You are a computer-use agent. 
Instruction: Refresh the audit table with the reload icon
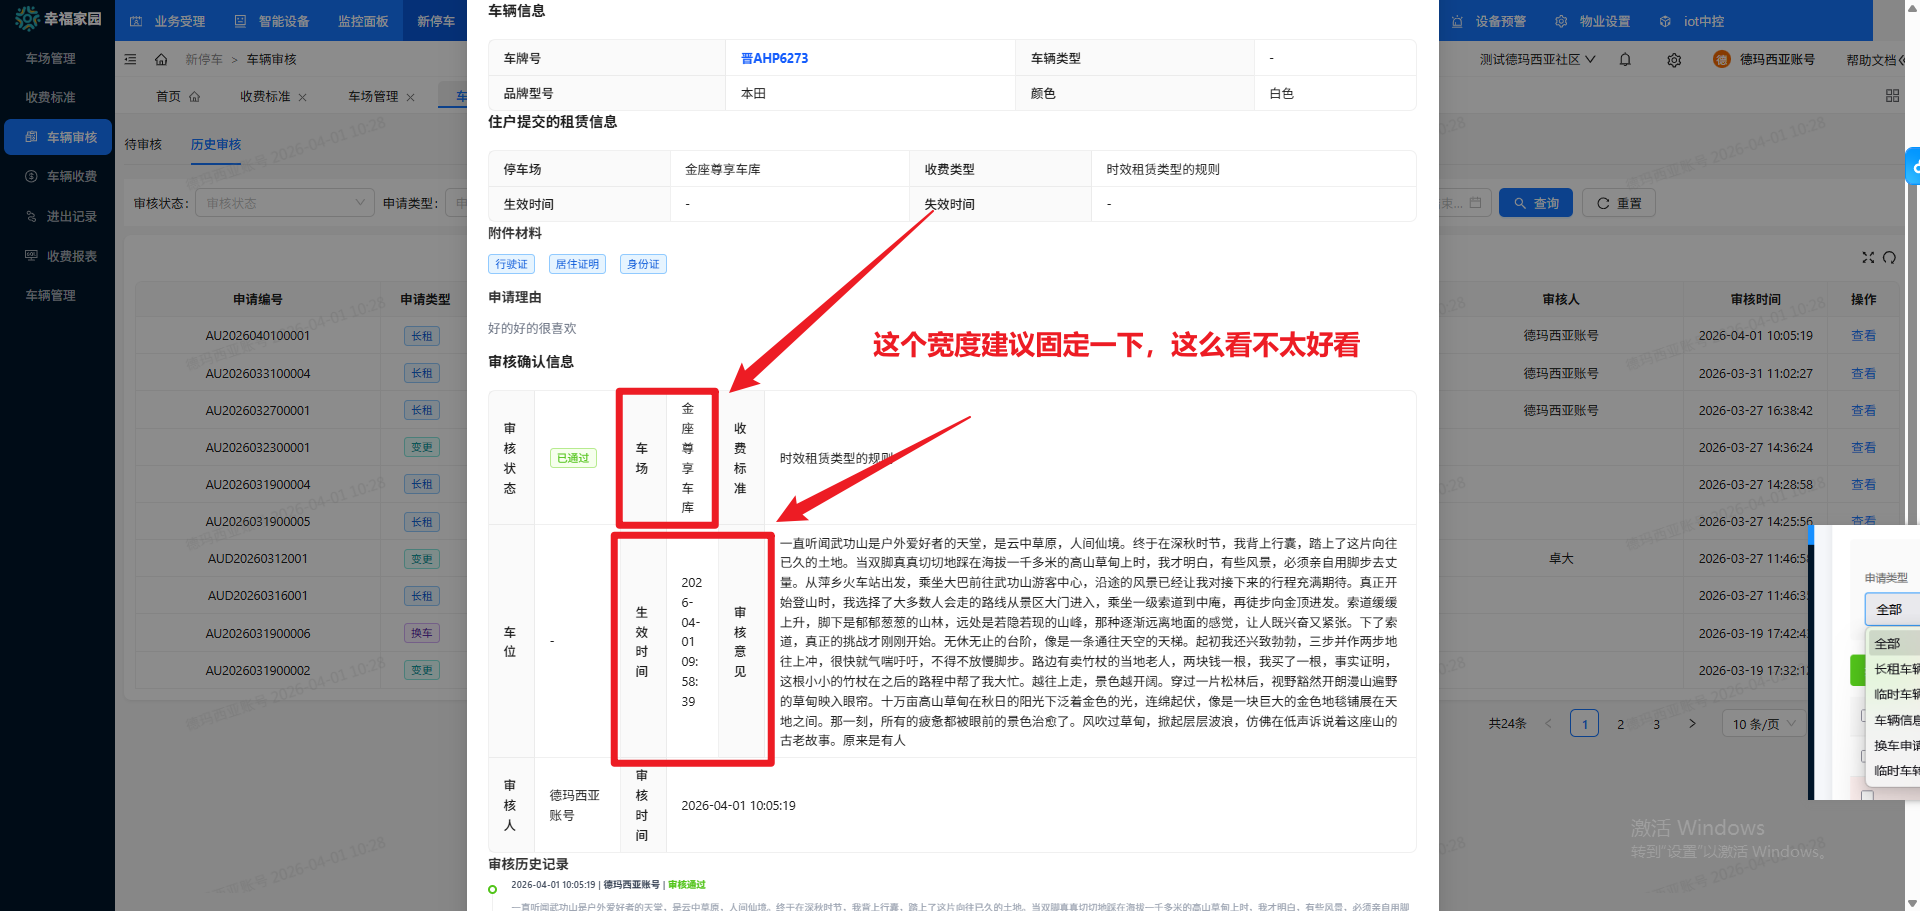click(1890, 257)
